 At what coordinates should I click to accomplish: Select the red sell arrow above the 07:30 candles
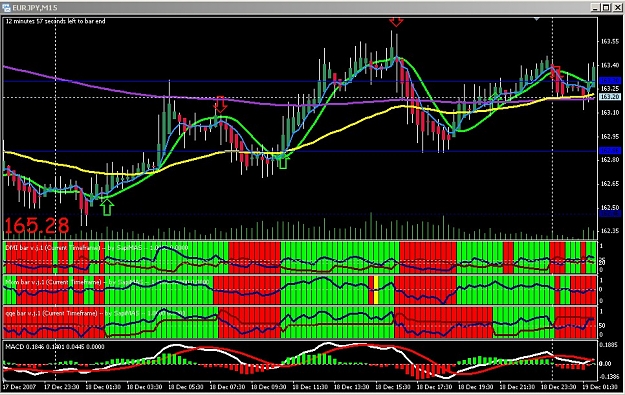point(220,104)
